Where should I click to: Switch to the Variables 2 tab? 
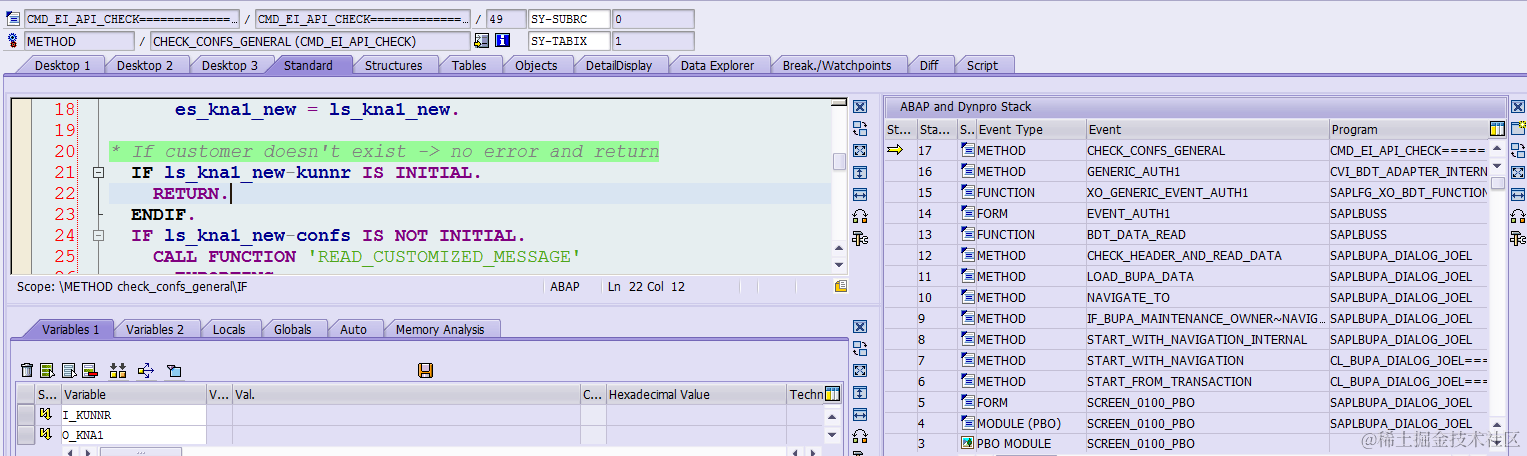pos(155,329)
